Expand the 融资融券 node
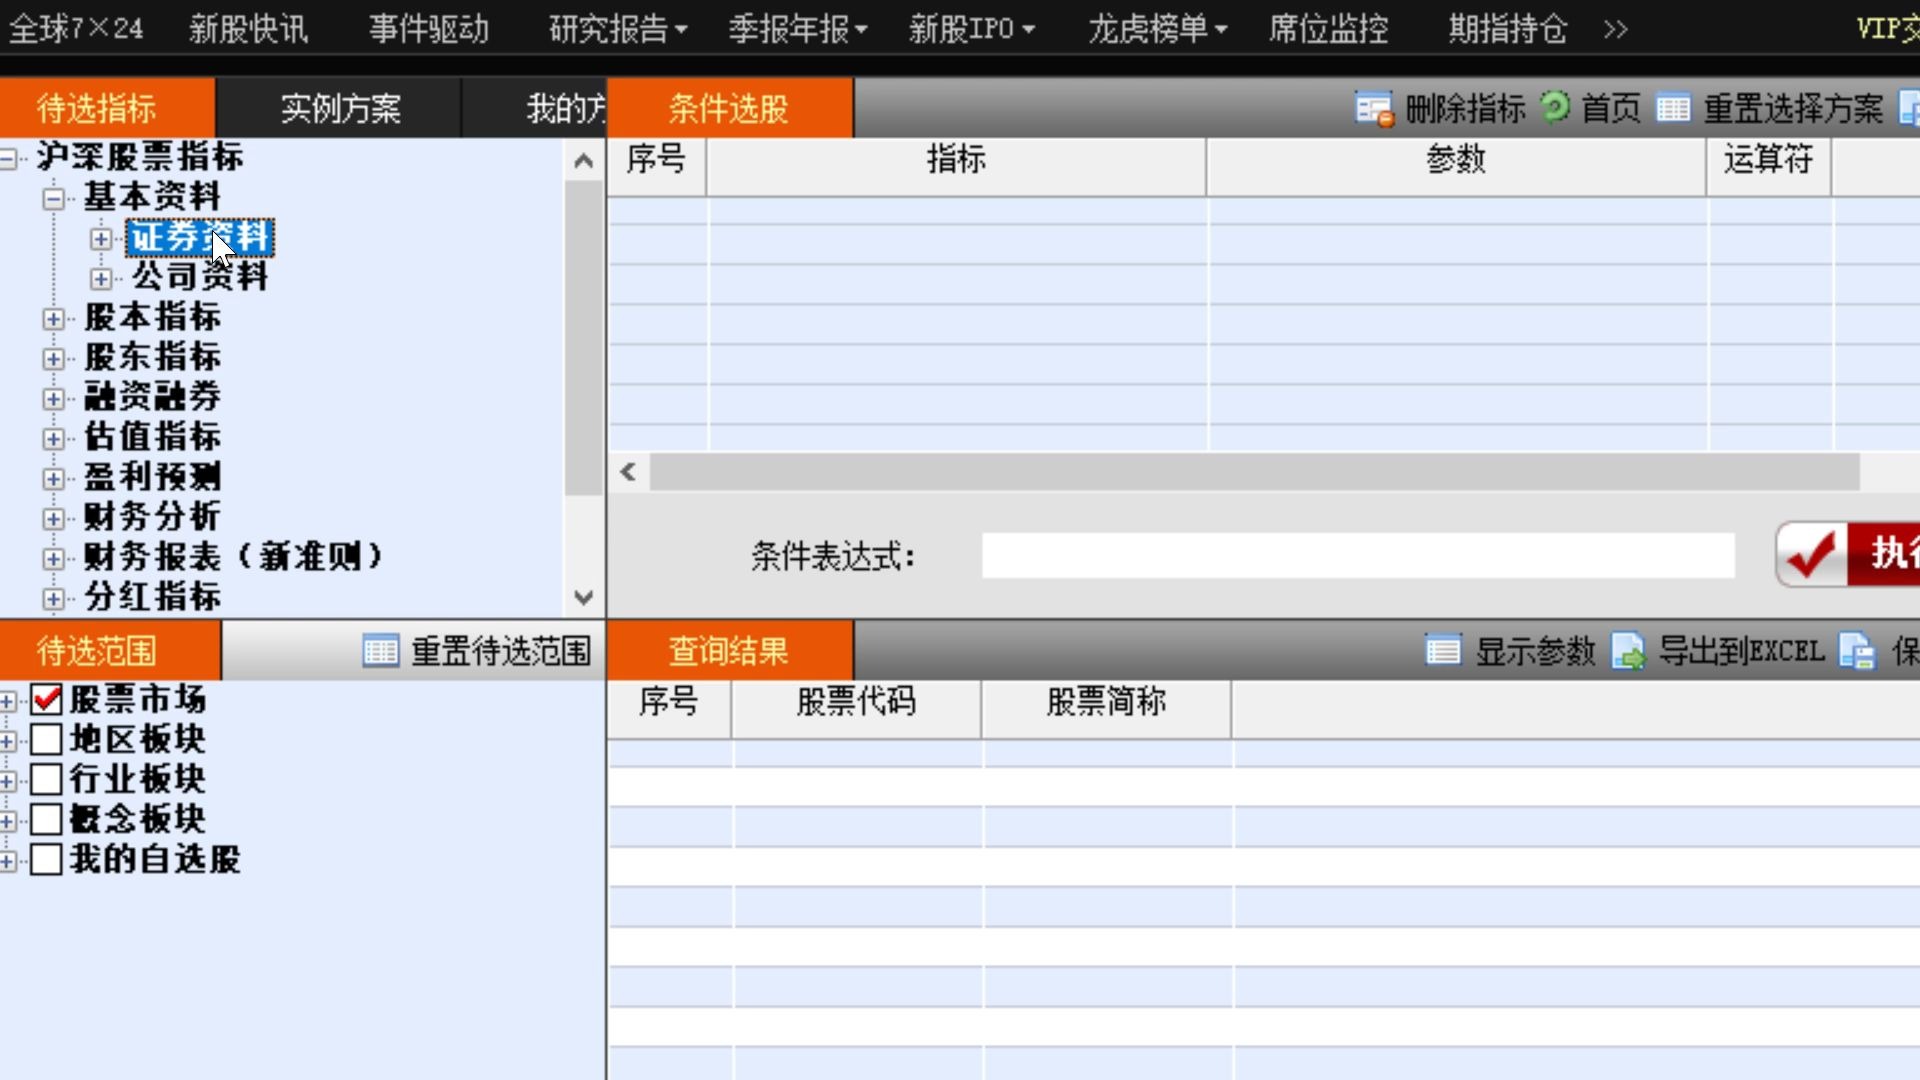This screenshot has width=1920, height=1080. pos(53,398)
